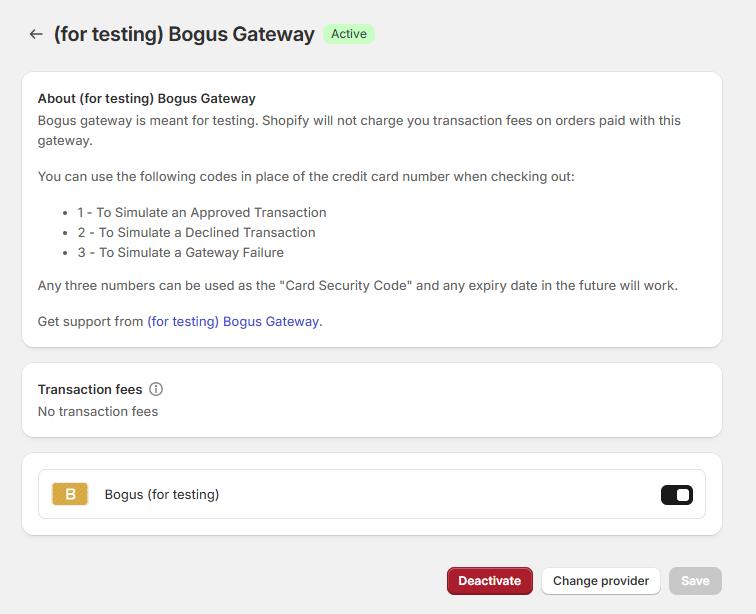Click the Approved Transaction list item
756x614 pixels.
coord(202,212)
